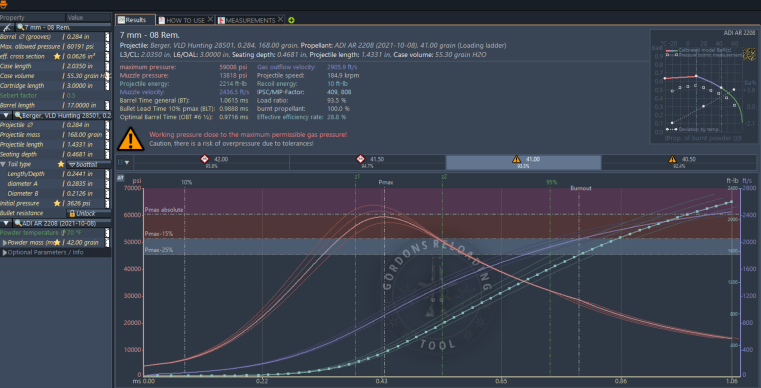This screenshot has height=388, width=761.
Task: Click the star icon beside eff. cross section
Action: pyautogui.click(x=57, y=57)
